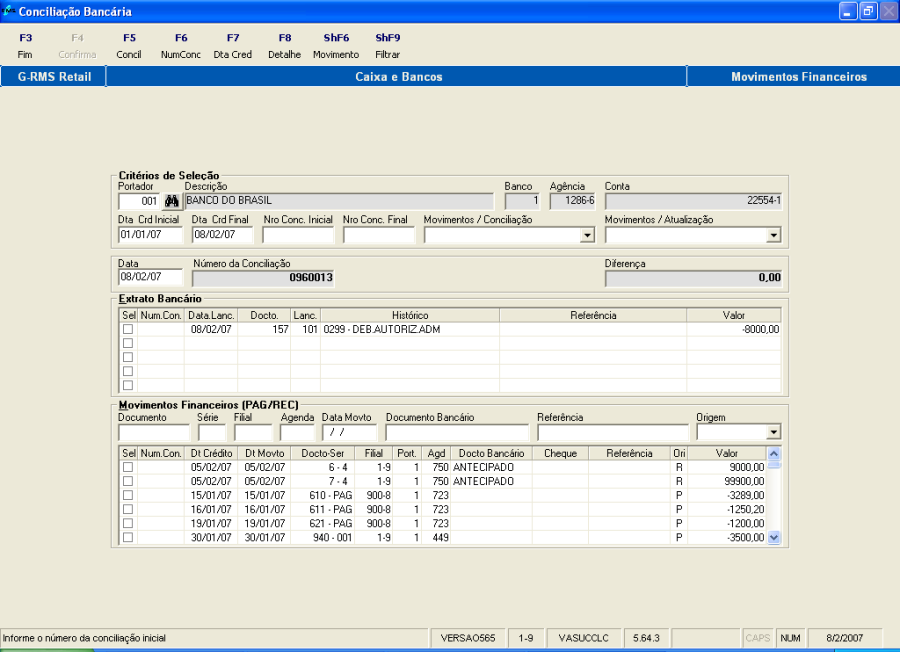The height and width of the screenshot is (652, 900).
Task: Click ShF6 Movimento toolbar icon
Action: (336, 44)
